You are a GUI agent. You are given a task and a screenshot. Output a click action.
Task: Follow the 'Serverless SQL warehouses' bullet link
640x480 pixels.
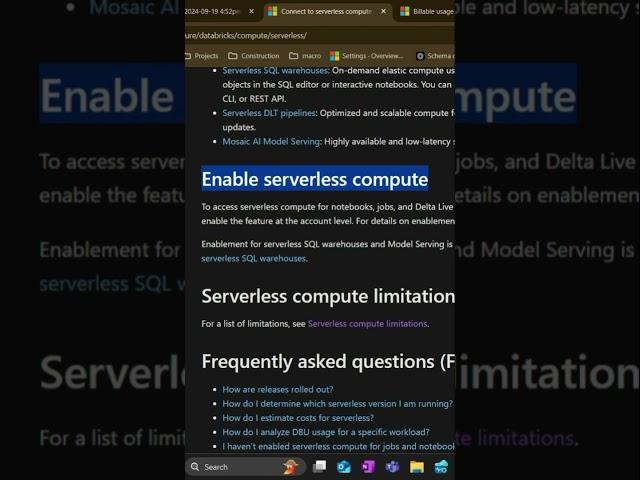(x=275, y=70)
